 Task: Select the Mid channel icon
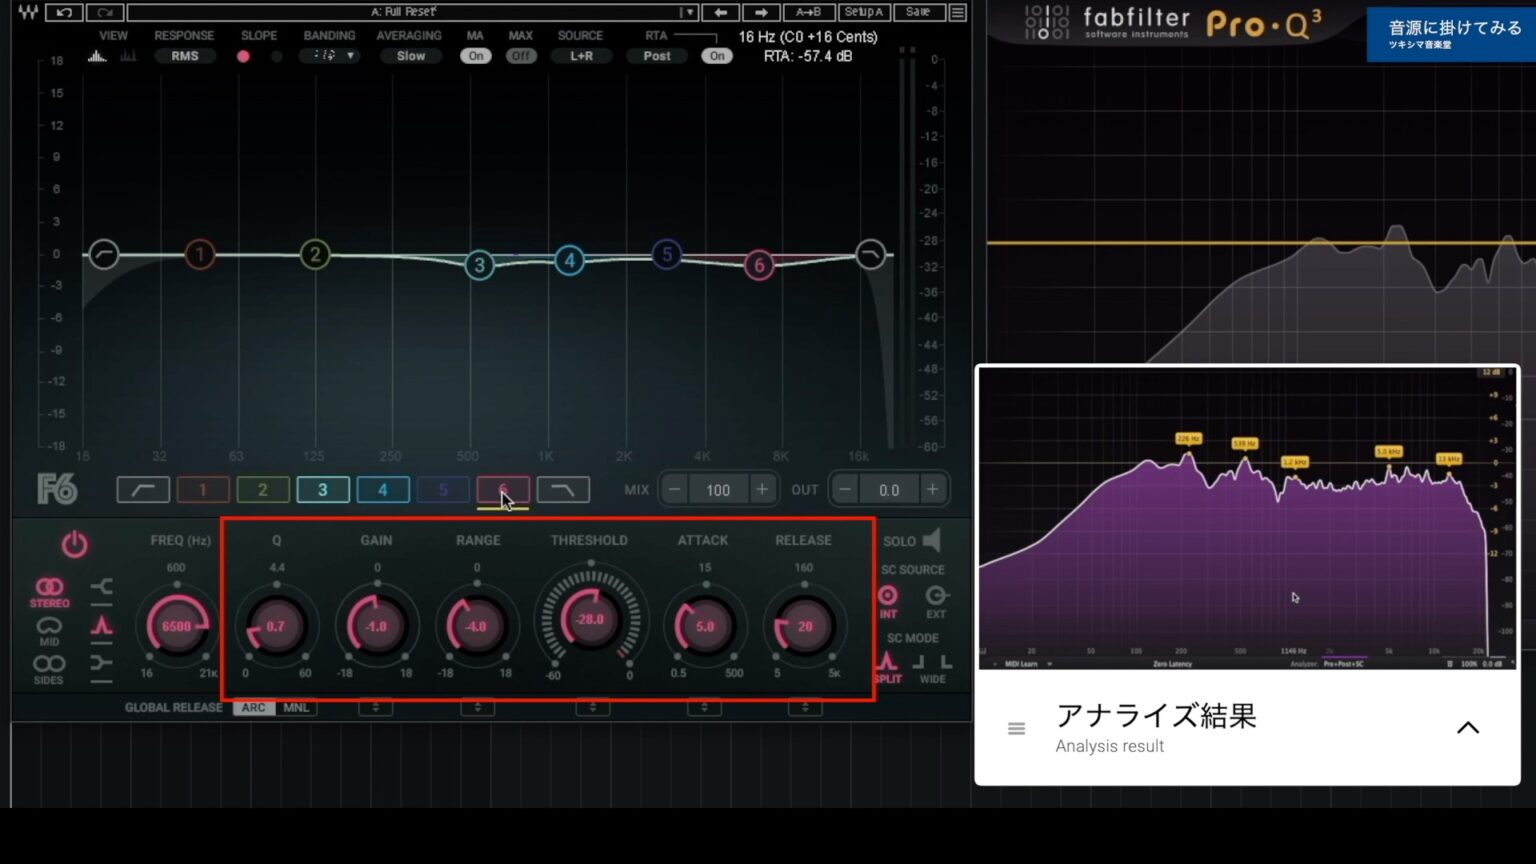pos(49,624)
